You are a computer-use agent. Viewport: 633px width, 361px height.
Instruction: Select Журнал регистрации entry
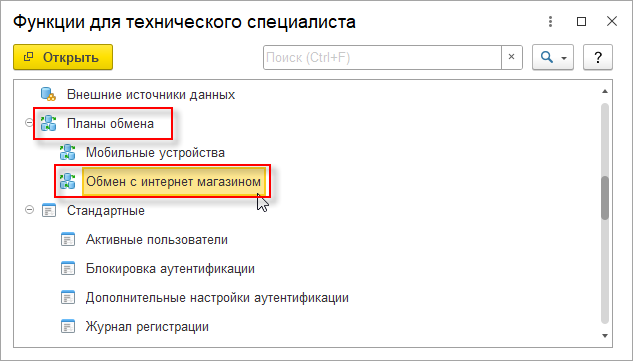pyautogui.click(x=147, y=327)
